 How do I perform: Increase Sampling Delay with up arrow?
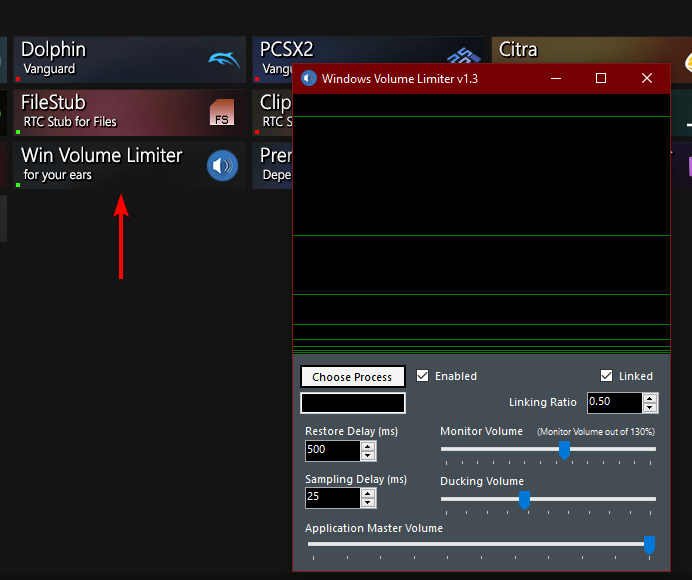pos(368,493)
